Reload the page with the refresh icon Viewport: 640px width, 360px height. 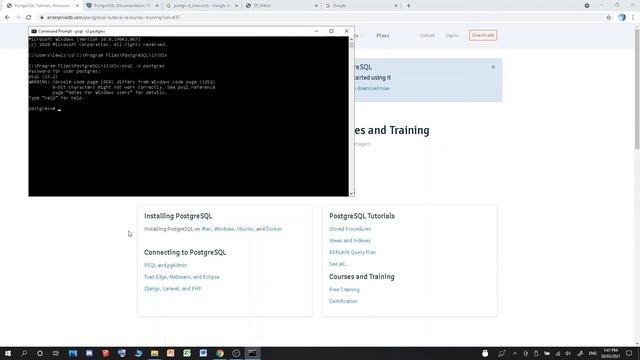pyautogui.click(x=29, y=18)
